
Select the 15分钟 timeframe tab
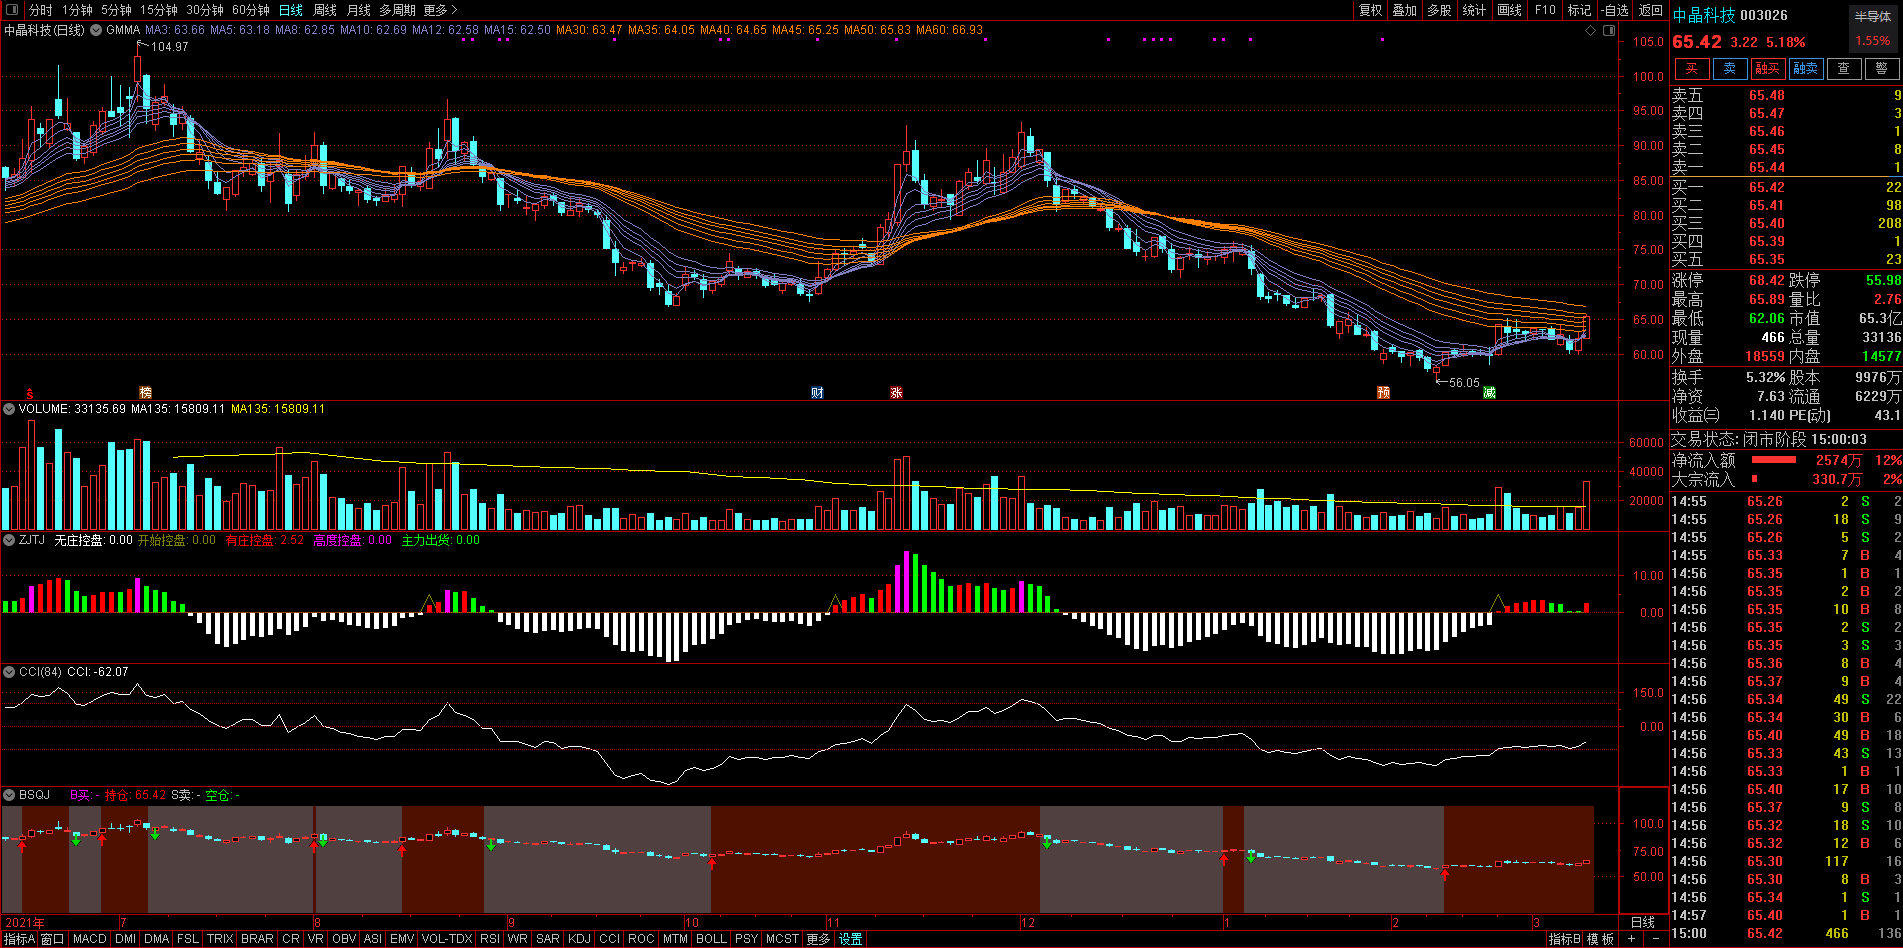point(159,10)
